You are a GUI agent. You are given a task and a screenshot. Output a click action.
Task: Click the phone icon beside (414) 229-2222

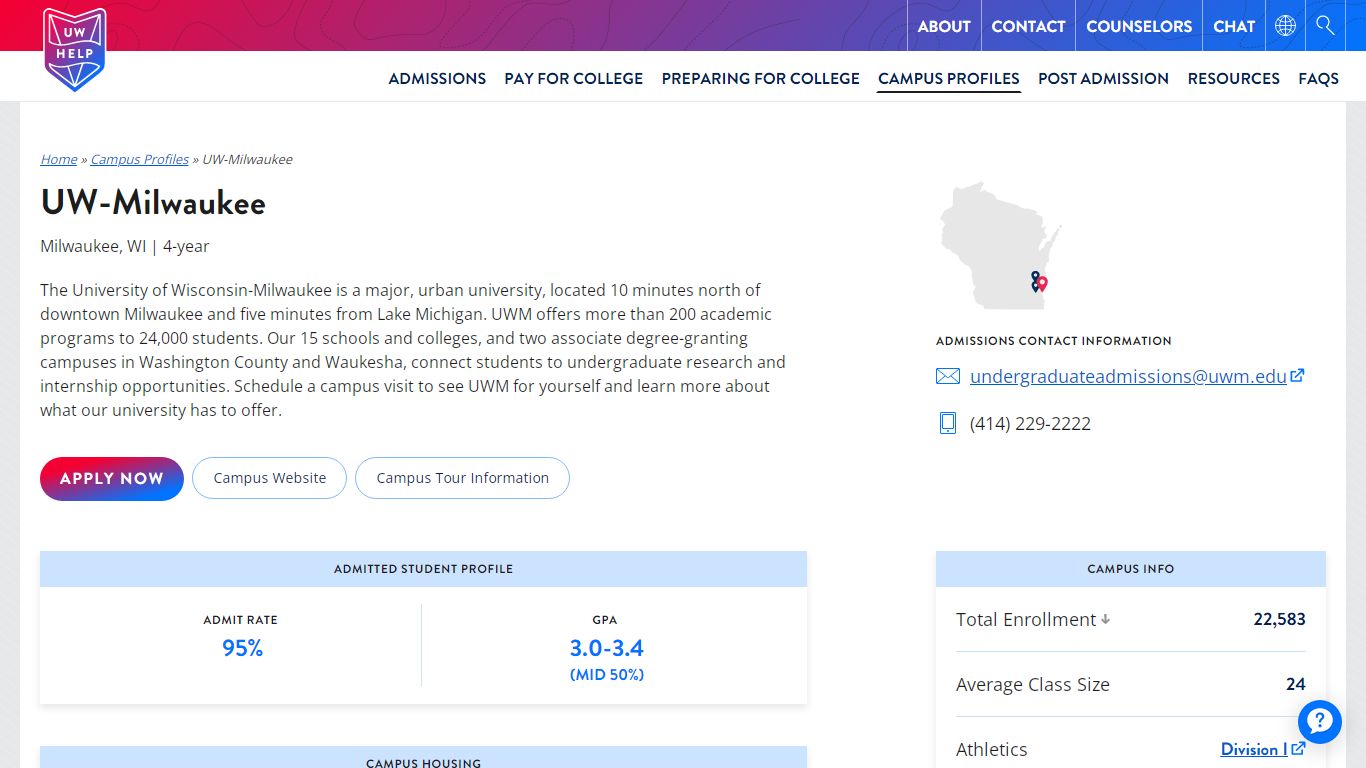tap(947, 423)
